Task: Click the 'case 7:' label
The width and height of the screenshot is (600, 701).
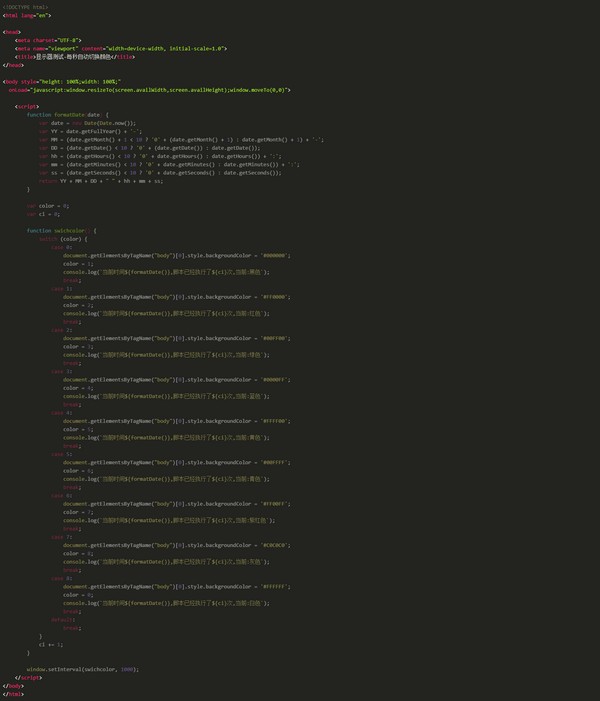Action: [x=62, y=537]
